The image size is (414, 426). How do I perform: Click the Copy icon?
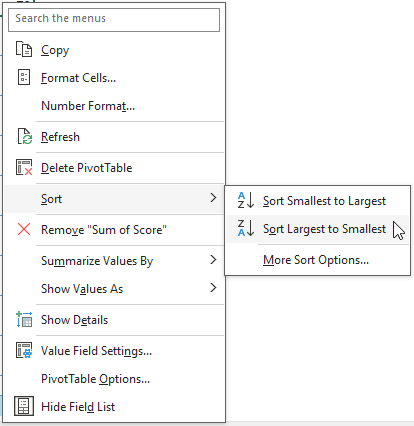tap(24, 49)
